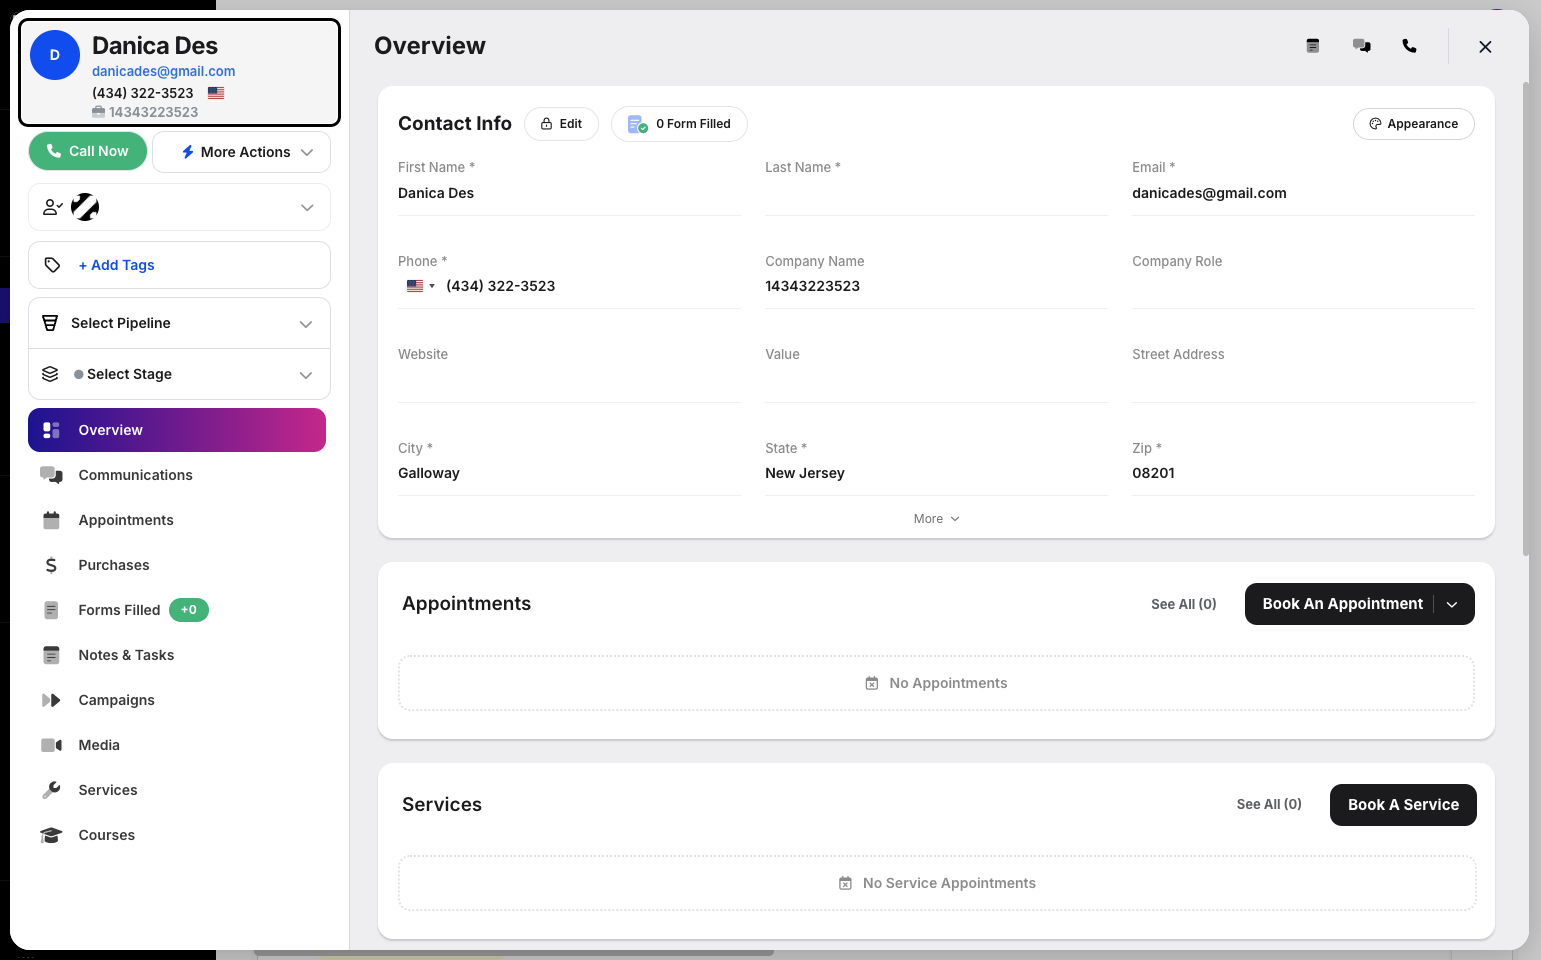1541x960 pixels.
Task: Click the Book A Service button
Action: pyautogui.click(x=1403, y=805)
